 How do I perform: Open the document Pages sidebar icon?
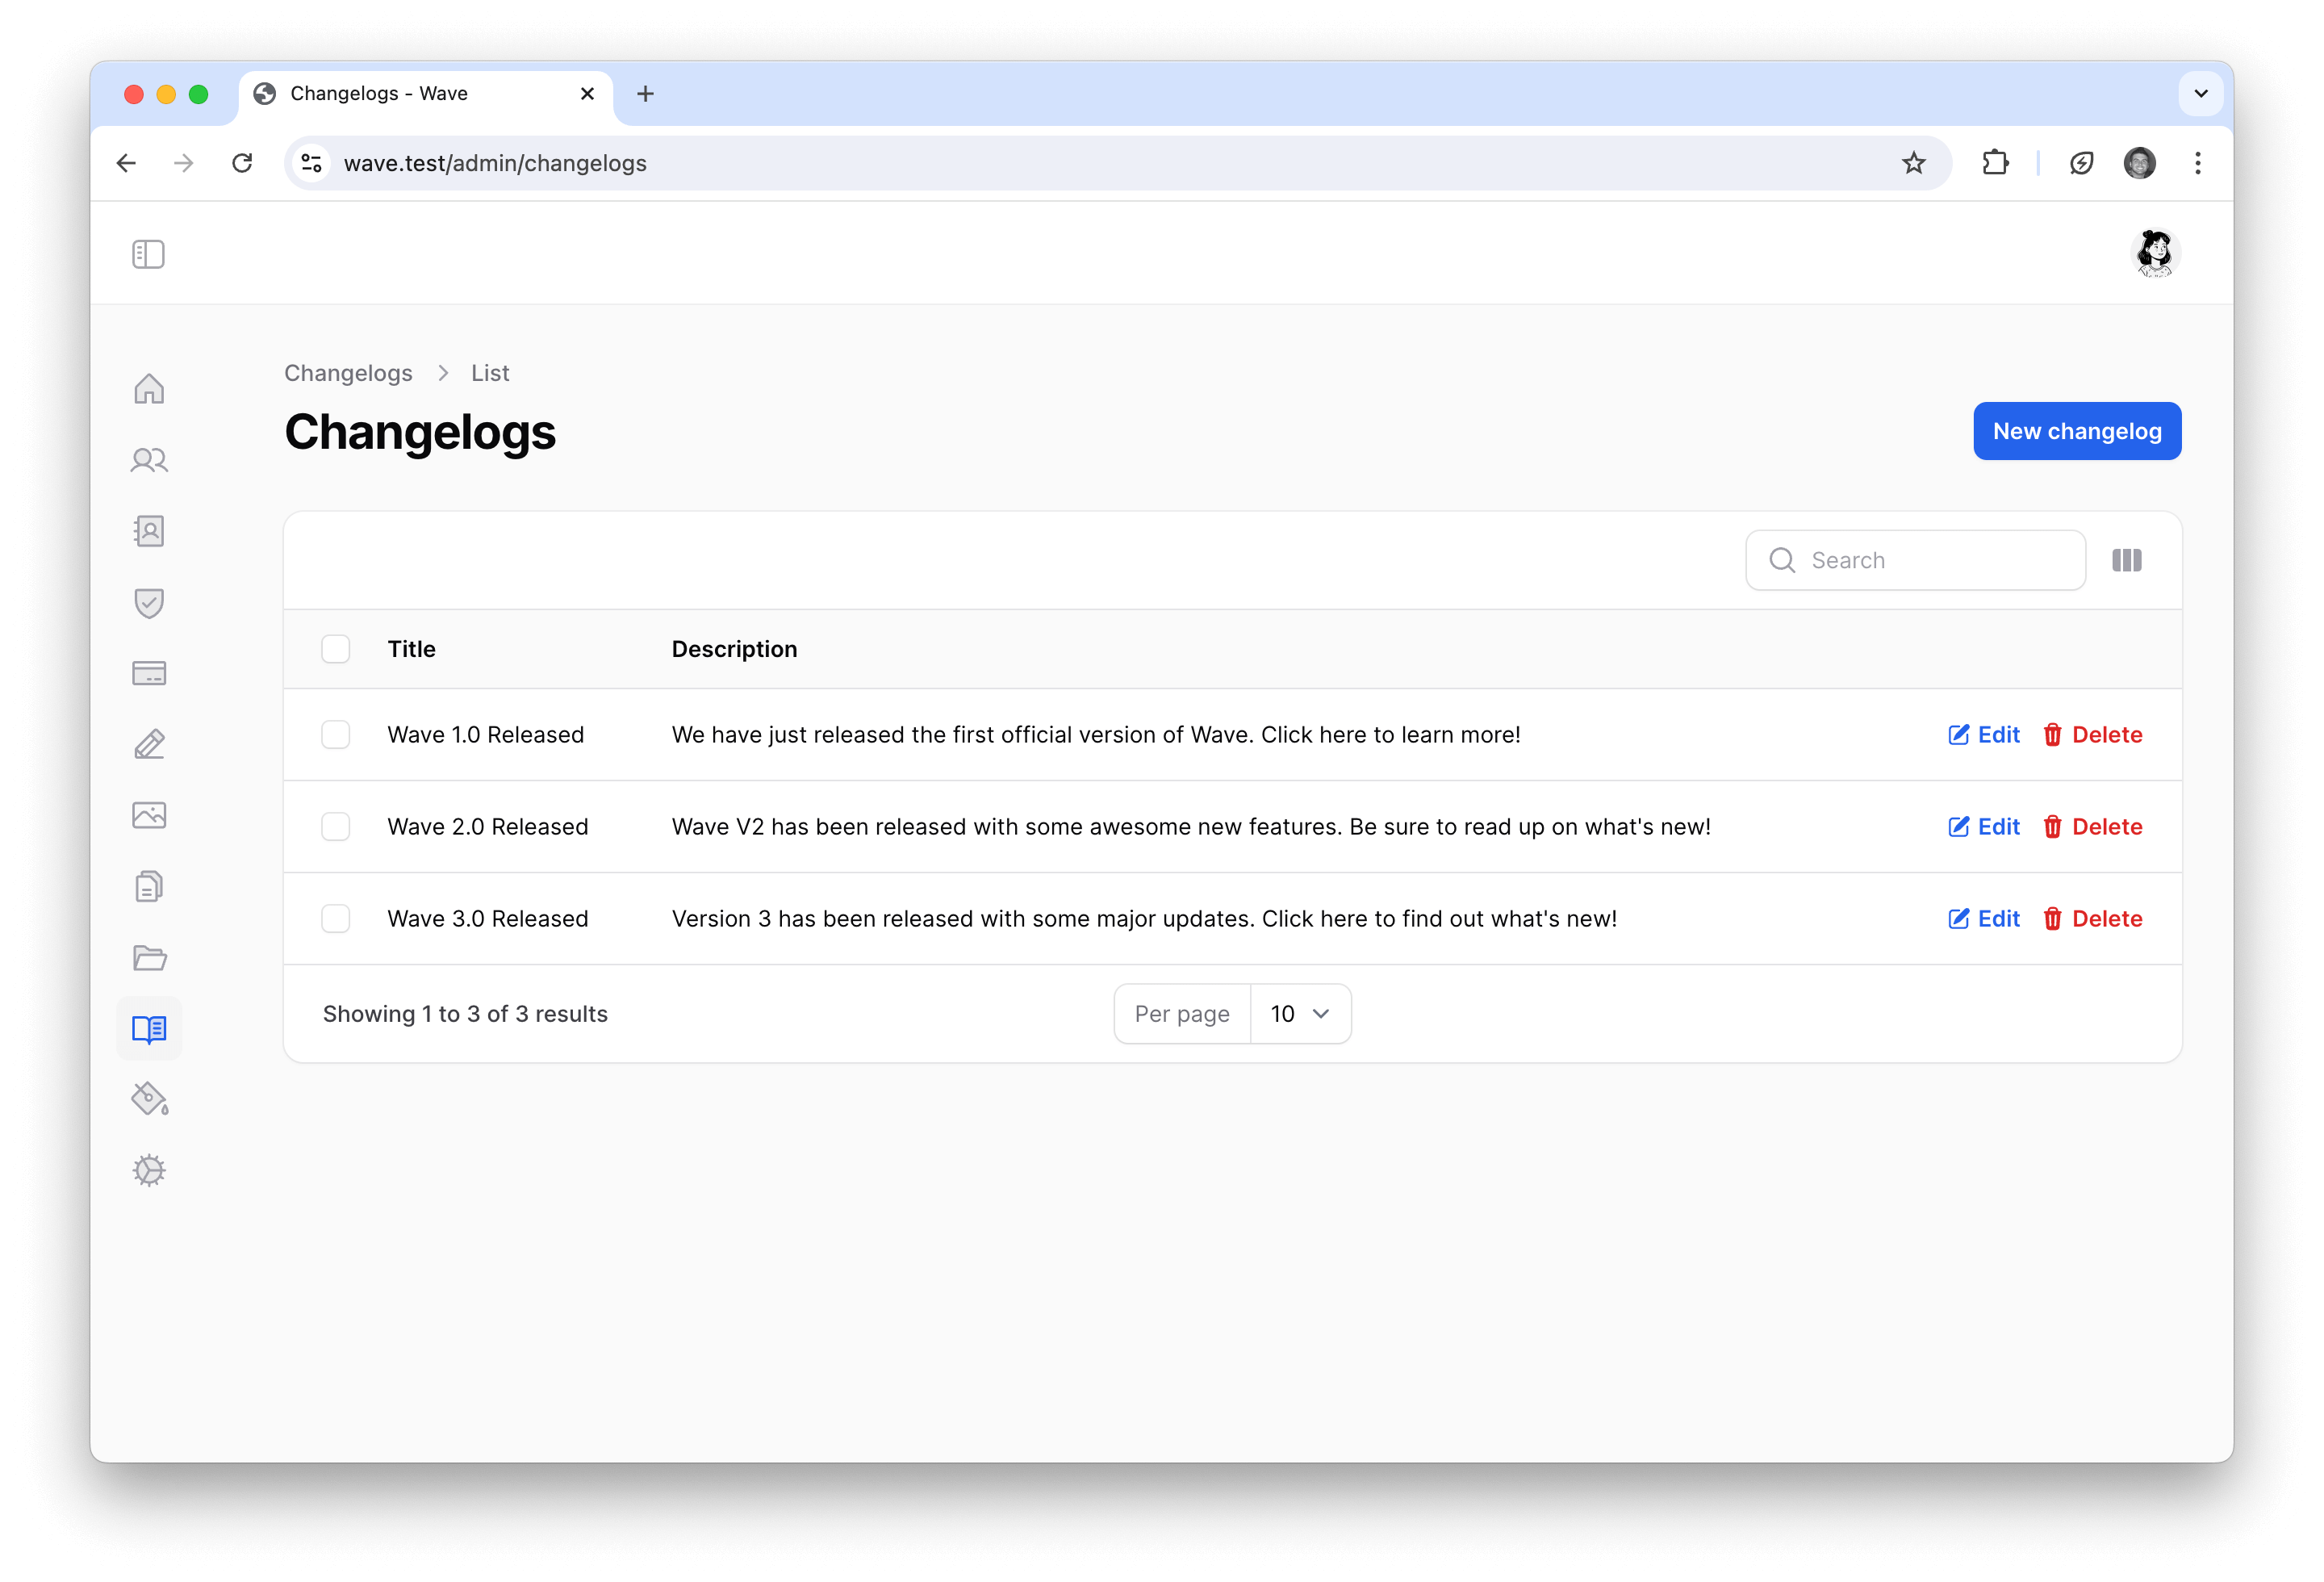tap(149, 886)
